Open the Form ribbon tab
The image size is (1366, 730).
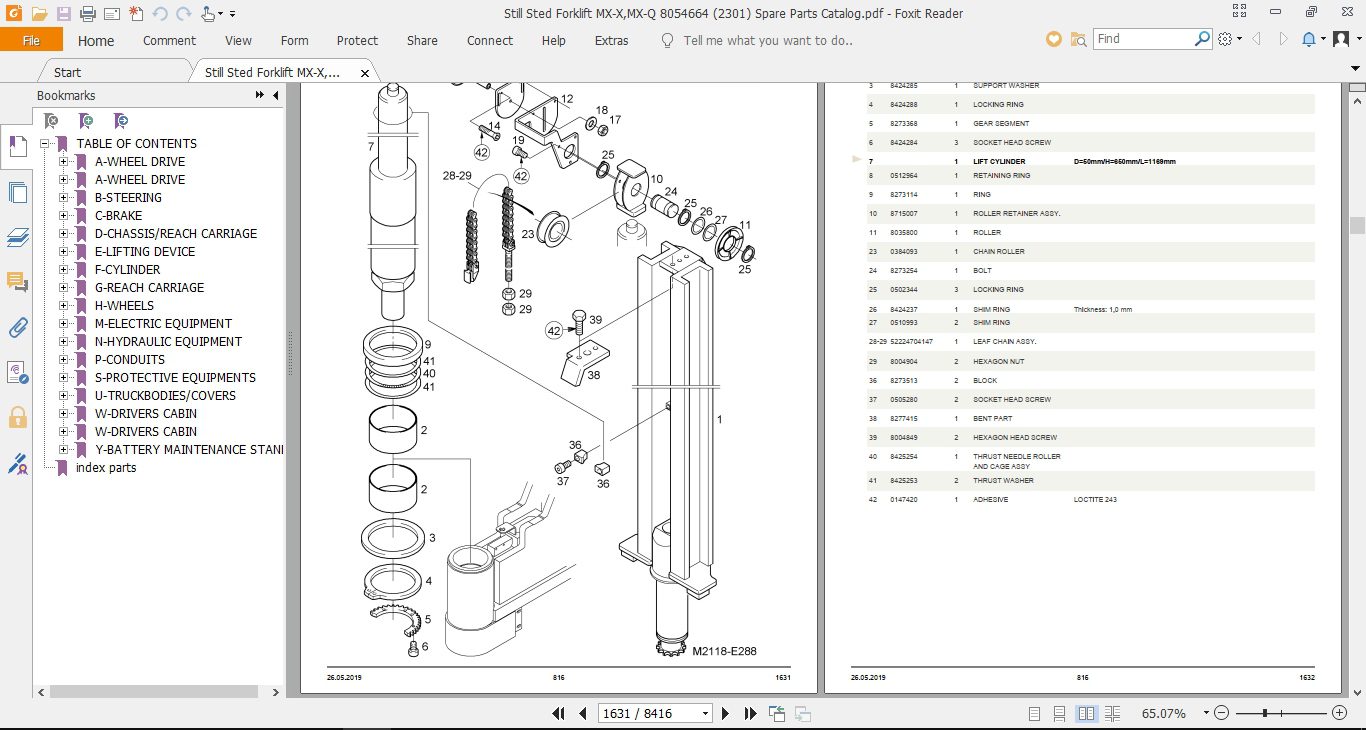click(x=294, y=41)
